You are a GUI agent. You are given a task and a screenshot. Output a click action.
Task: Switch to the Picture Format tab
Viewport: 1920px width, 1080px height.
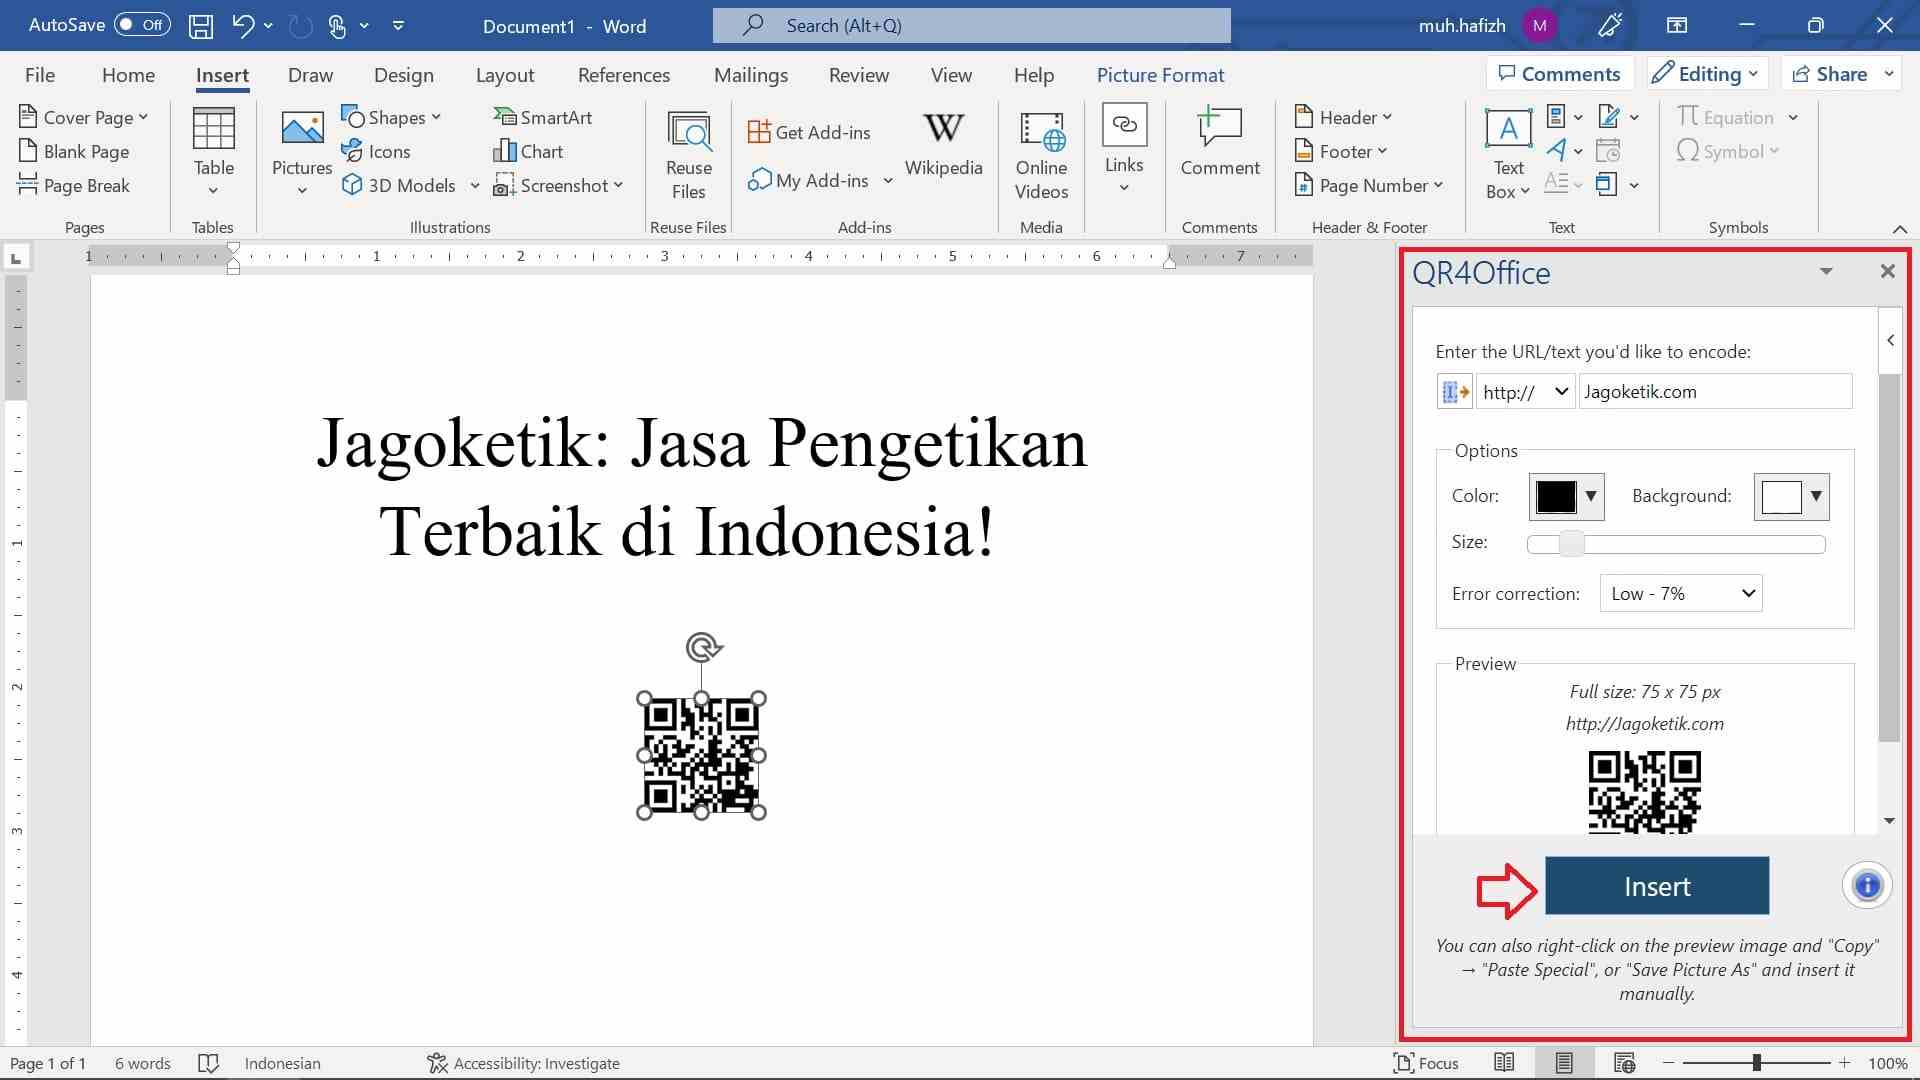(1160, 74)
